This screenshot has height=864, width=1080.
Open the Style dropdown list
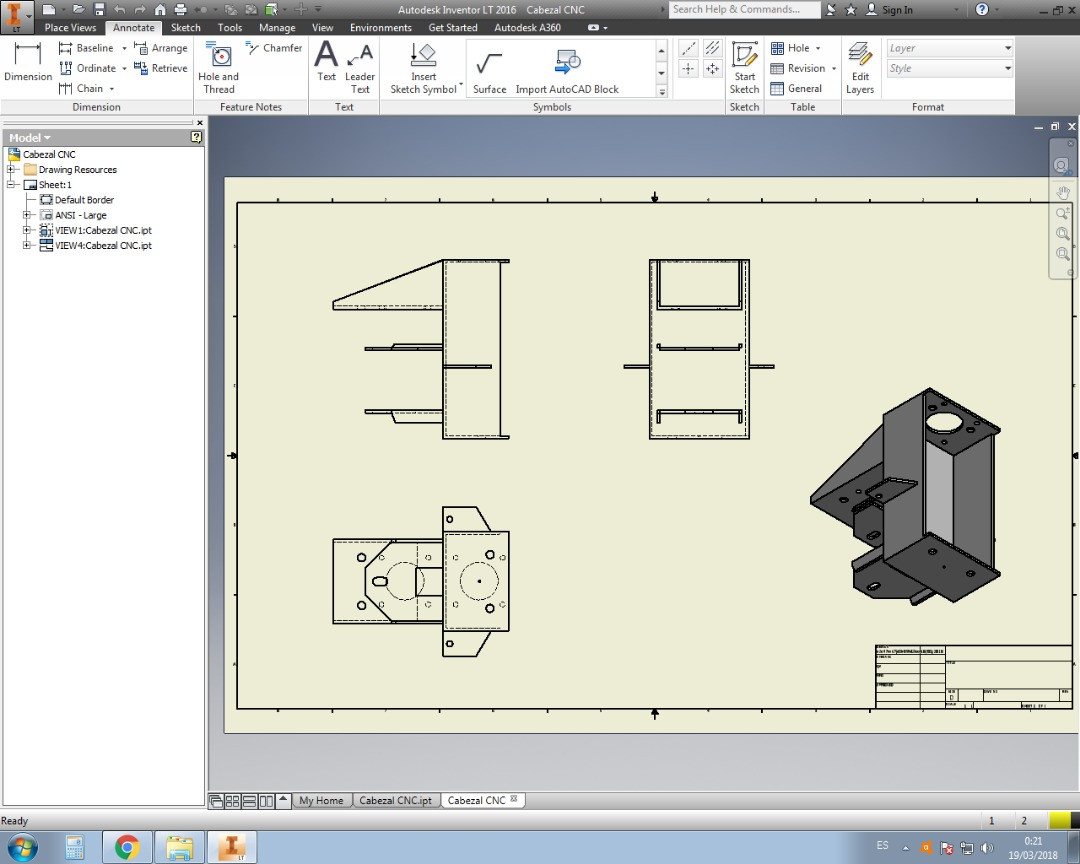point(950,68)
